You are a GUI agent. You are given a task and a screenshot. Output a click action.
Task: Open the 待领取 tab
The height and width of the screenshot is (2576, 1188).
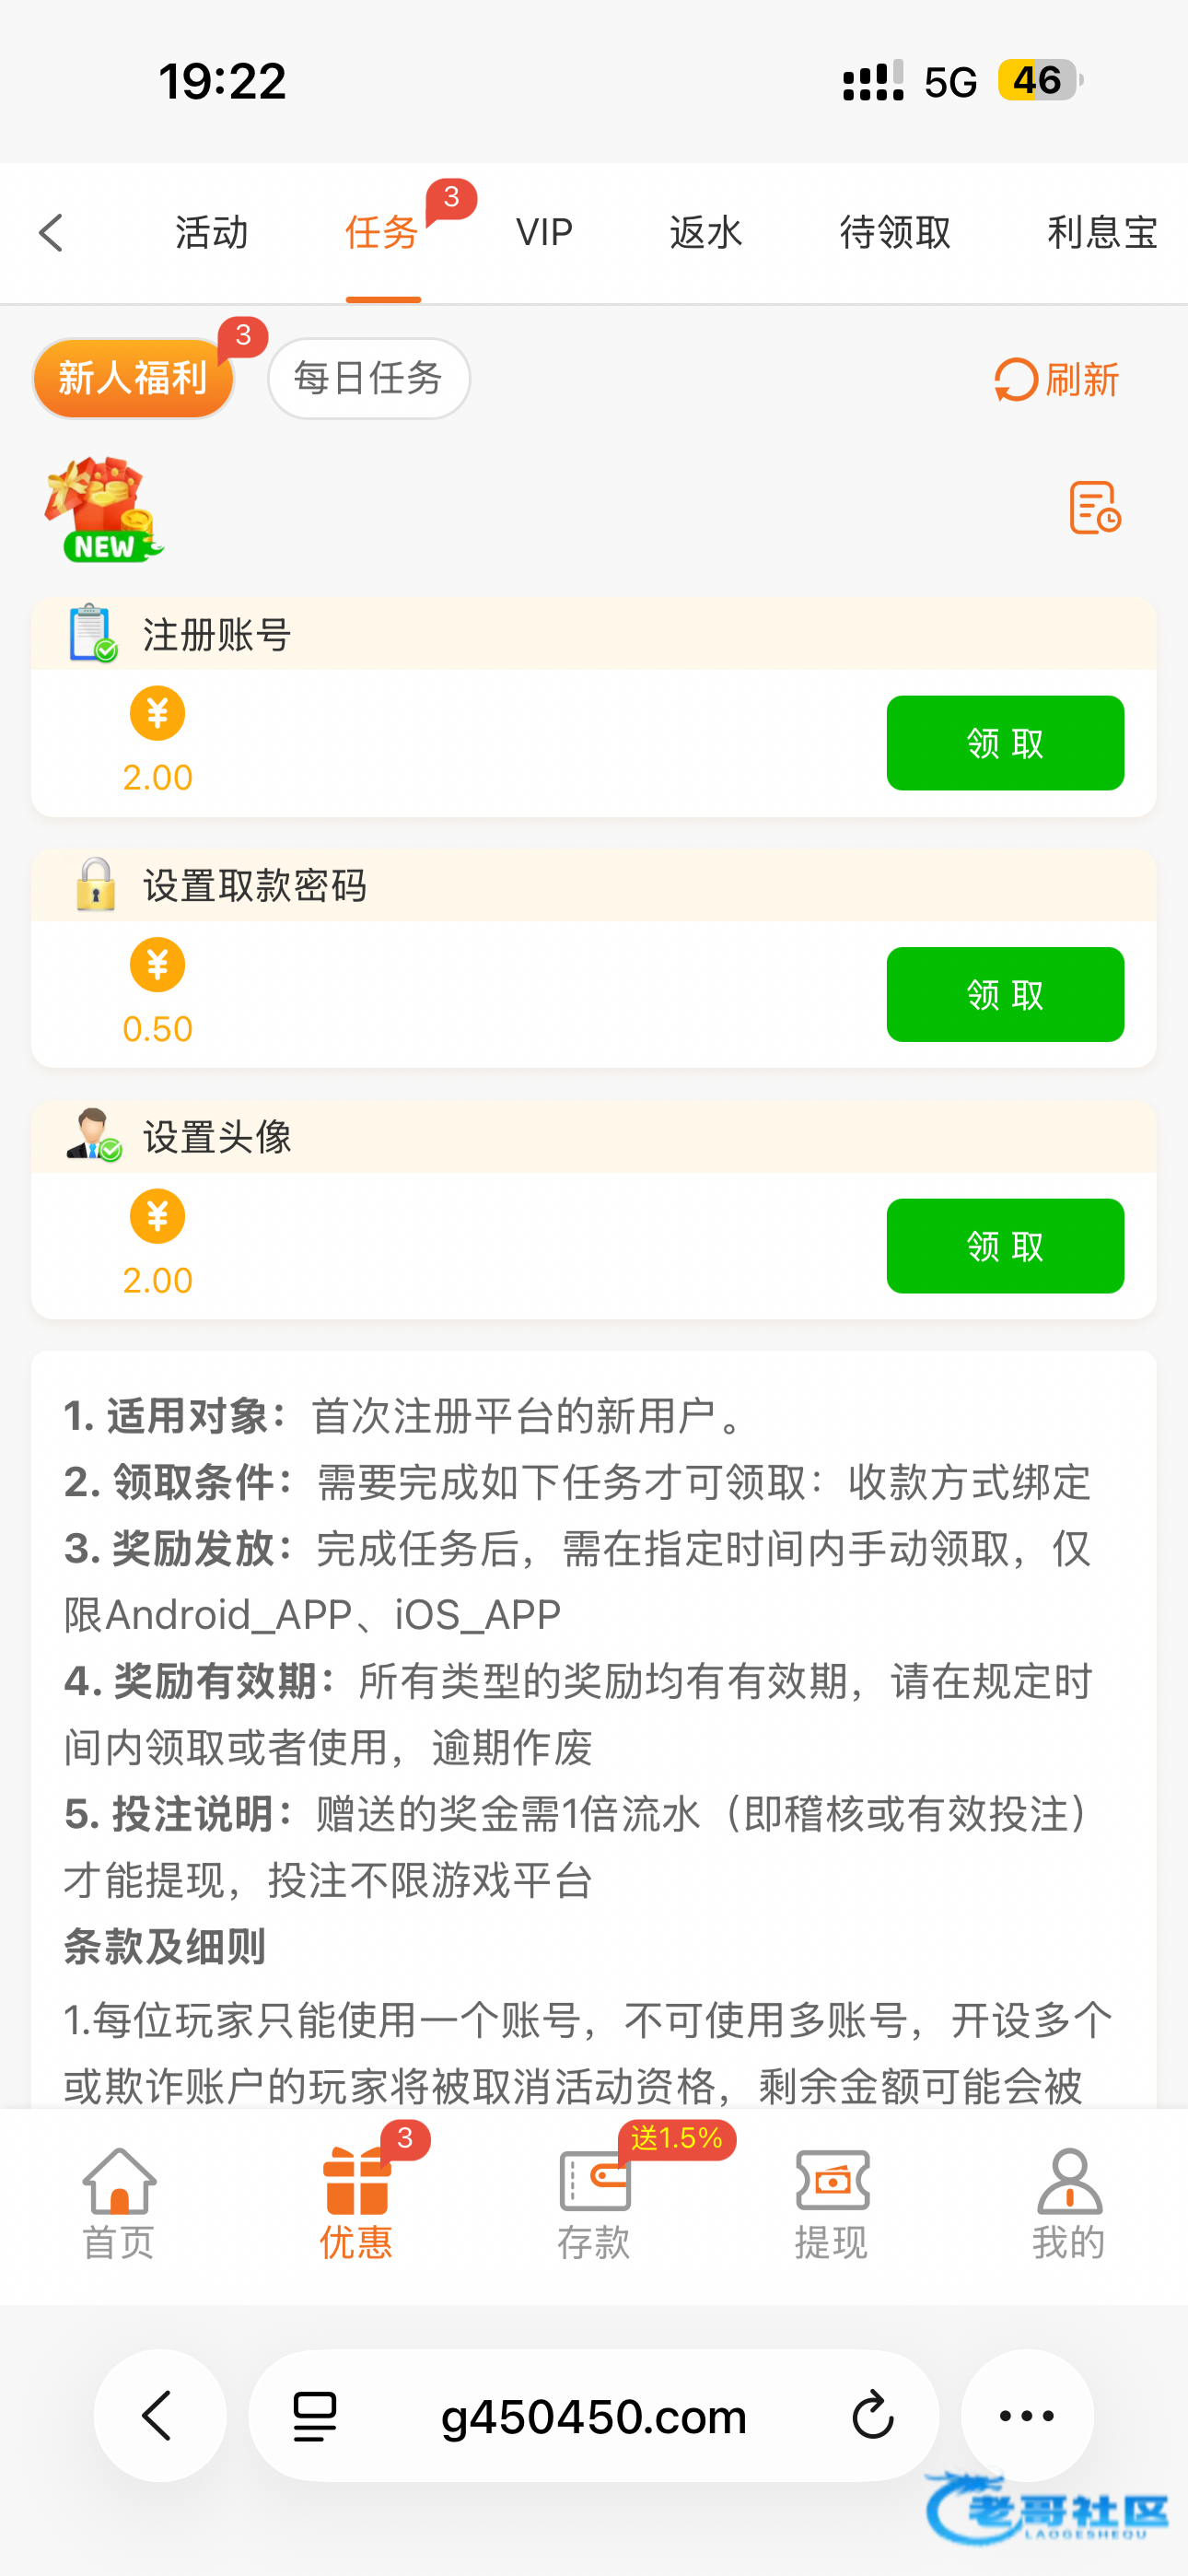[895, 233]
